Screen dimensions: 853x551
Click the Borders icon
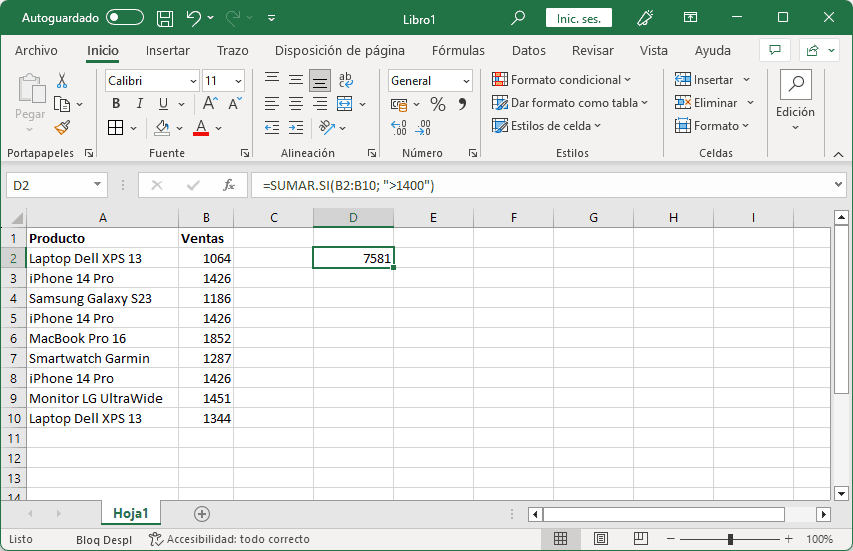[x=115, y=128]
